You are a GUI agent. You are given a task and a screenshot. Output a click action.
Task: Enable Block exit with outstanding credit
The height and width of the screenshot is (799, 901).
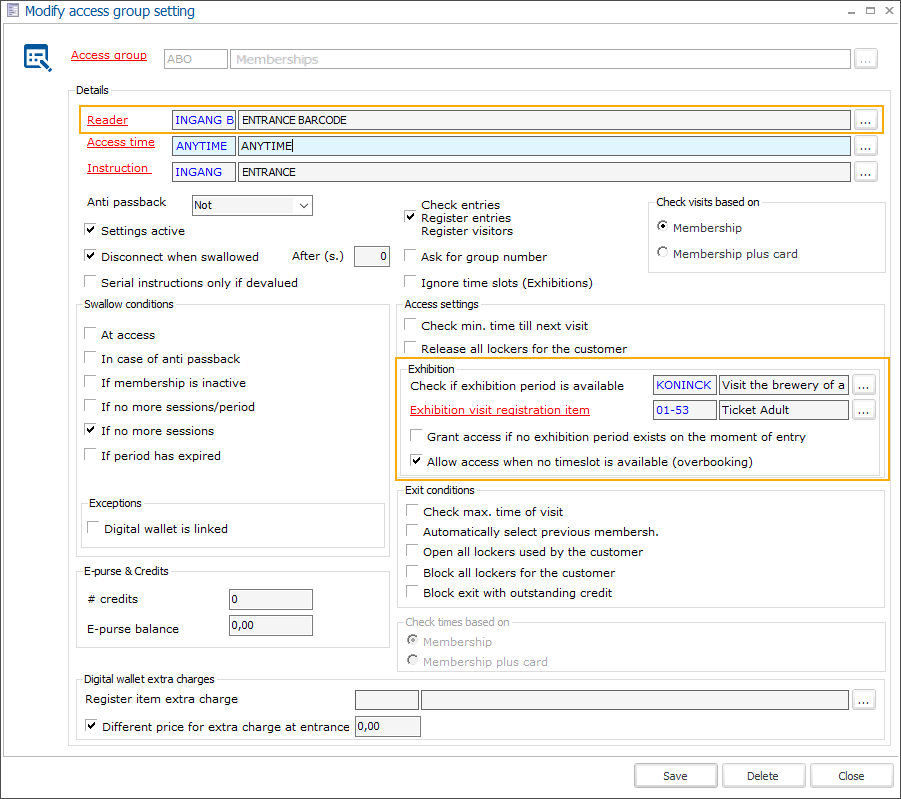[x=412, y=591]
